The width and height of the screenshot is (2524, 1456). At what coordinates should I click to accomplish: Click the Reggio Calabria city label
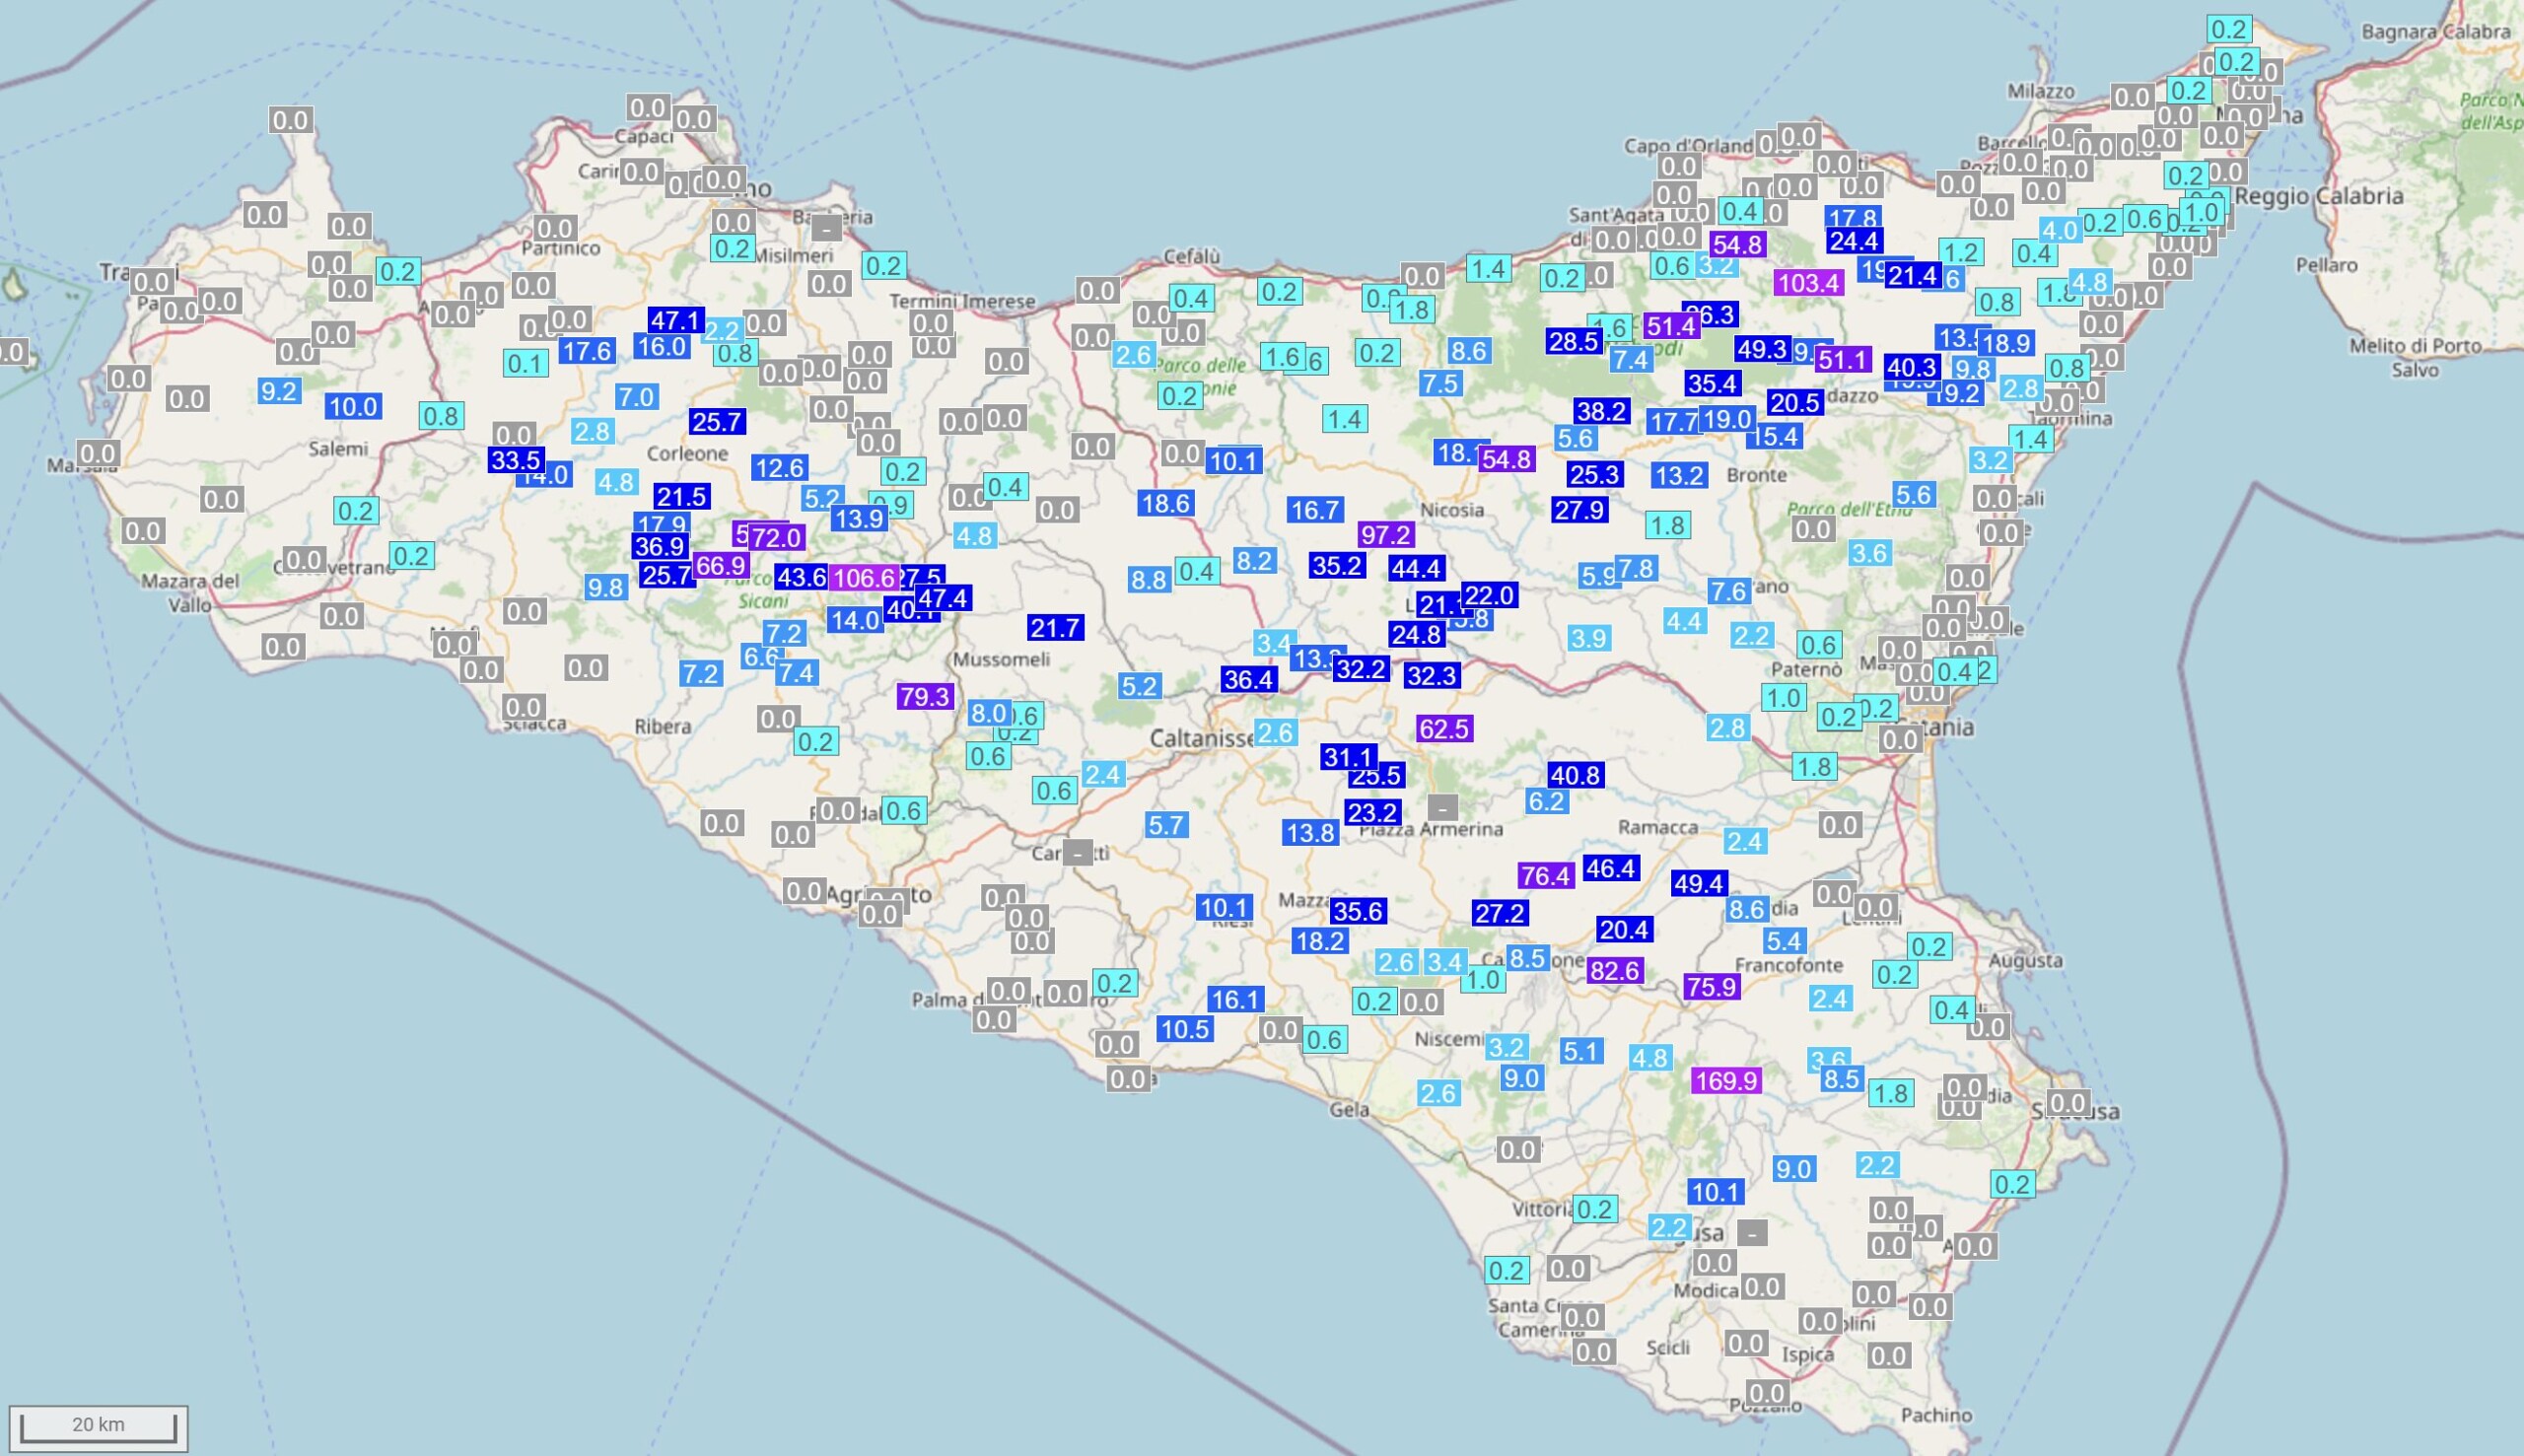pyautogui.click(x=2318, y=196)
